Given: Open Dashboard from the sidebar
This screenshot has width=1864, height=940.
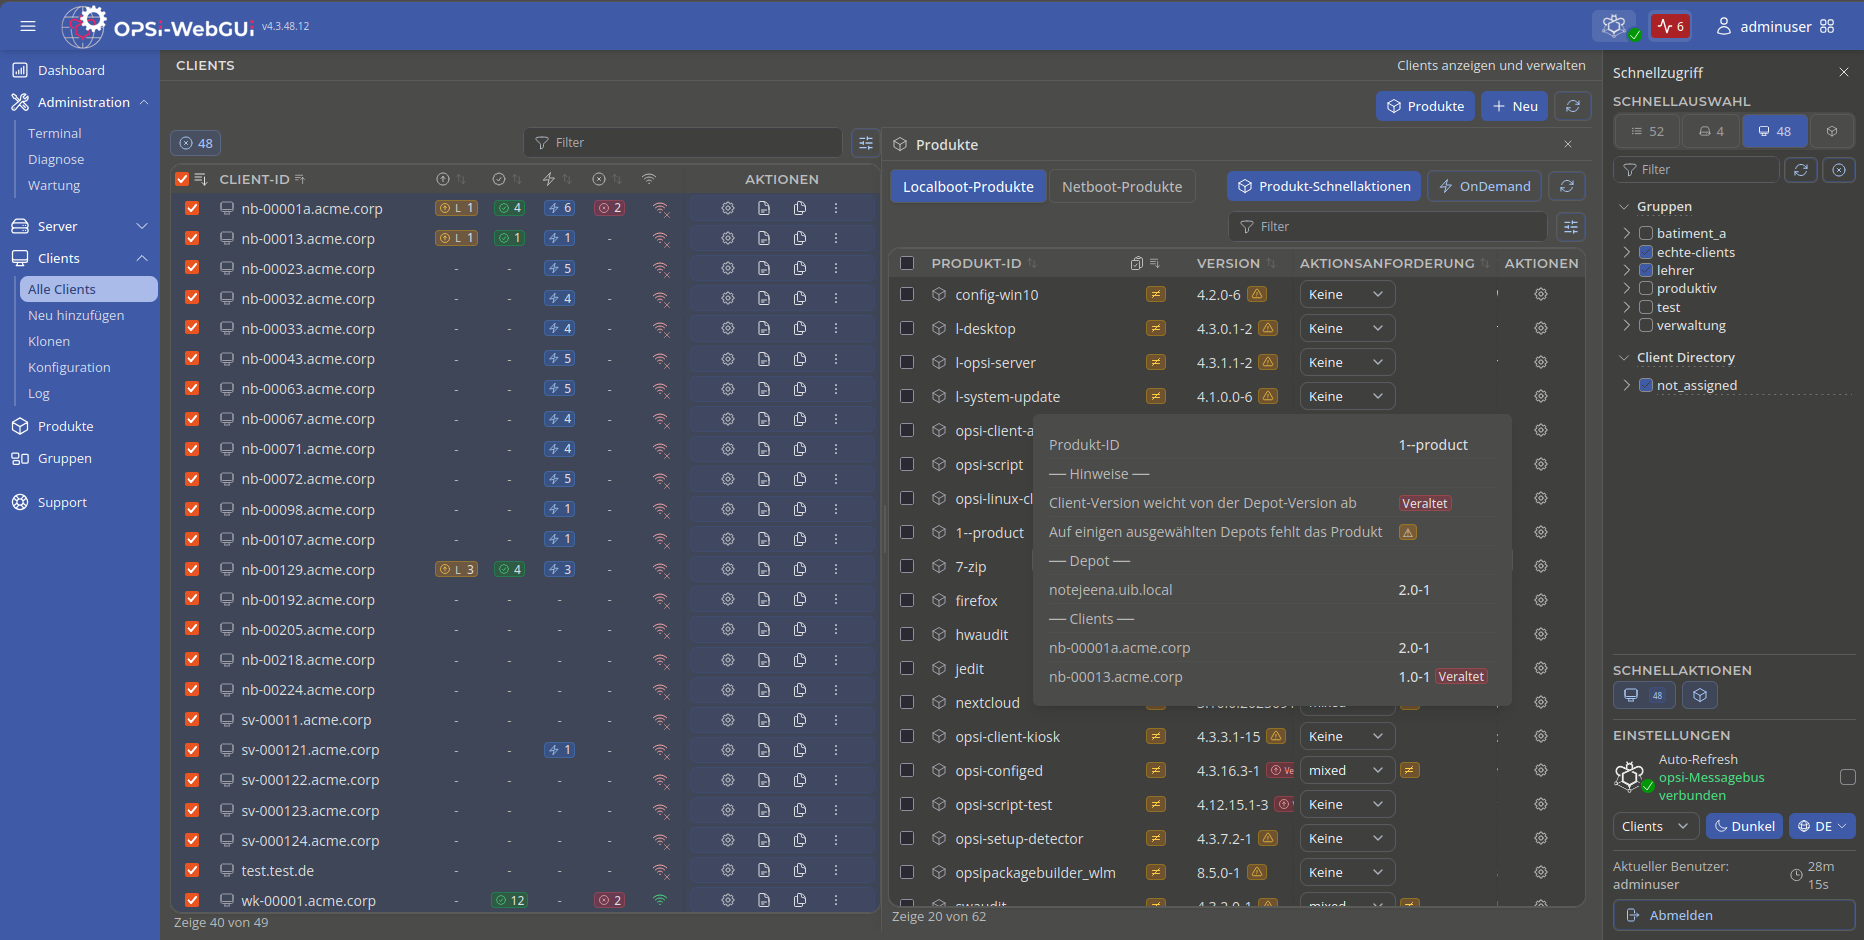Looking at the screenshot, I should click(71, 70).
